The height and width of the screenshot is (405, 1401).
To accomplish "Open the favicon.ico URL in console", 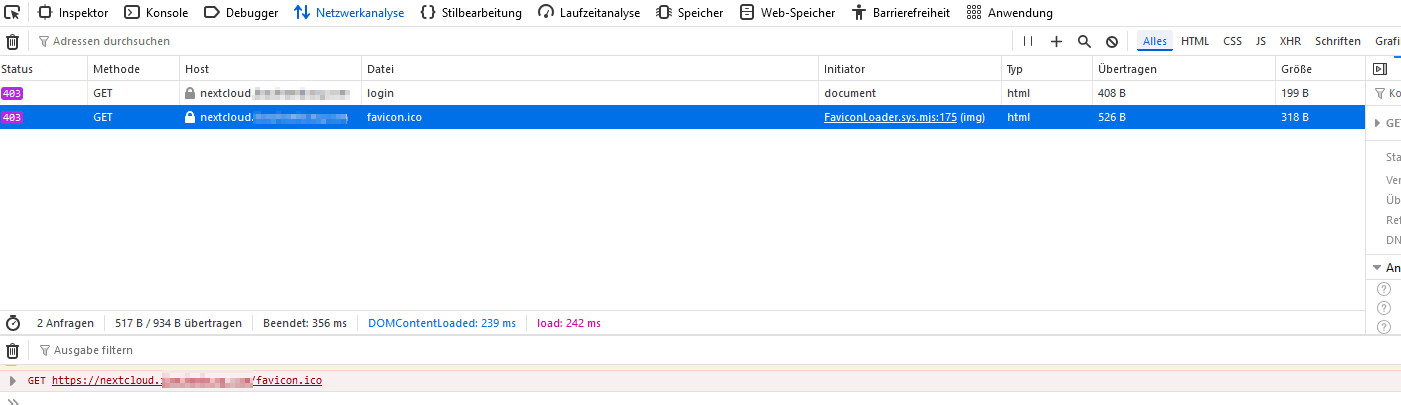I will click(186, 381).
